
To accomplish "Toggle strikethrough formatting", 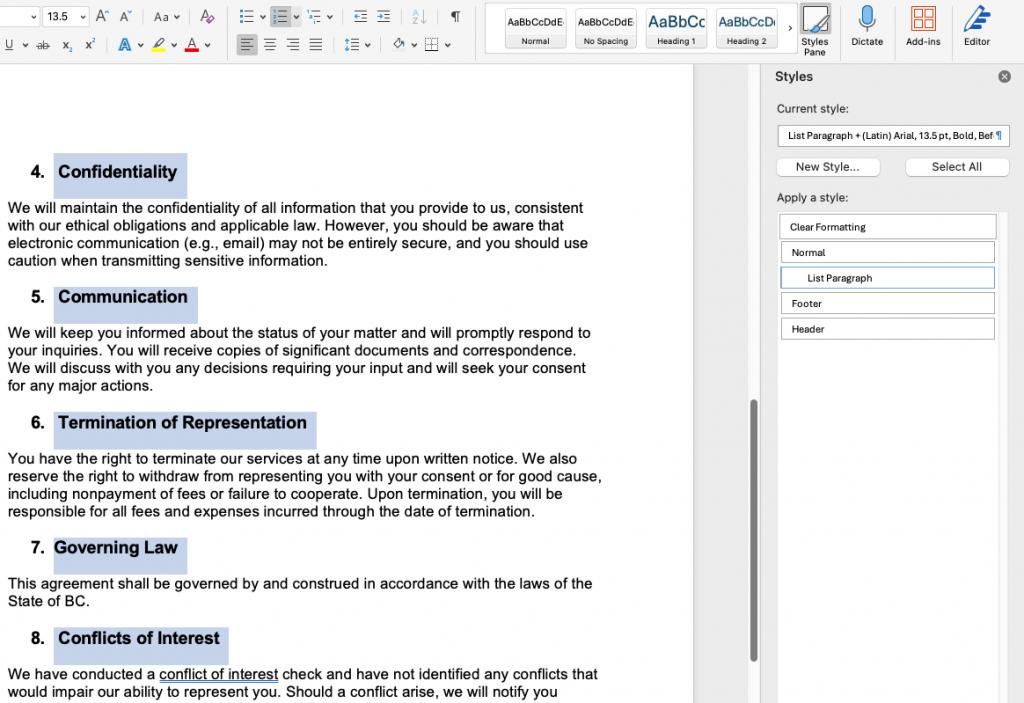I will coord(43,44).
